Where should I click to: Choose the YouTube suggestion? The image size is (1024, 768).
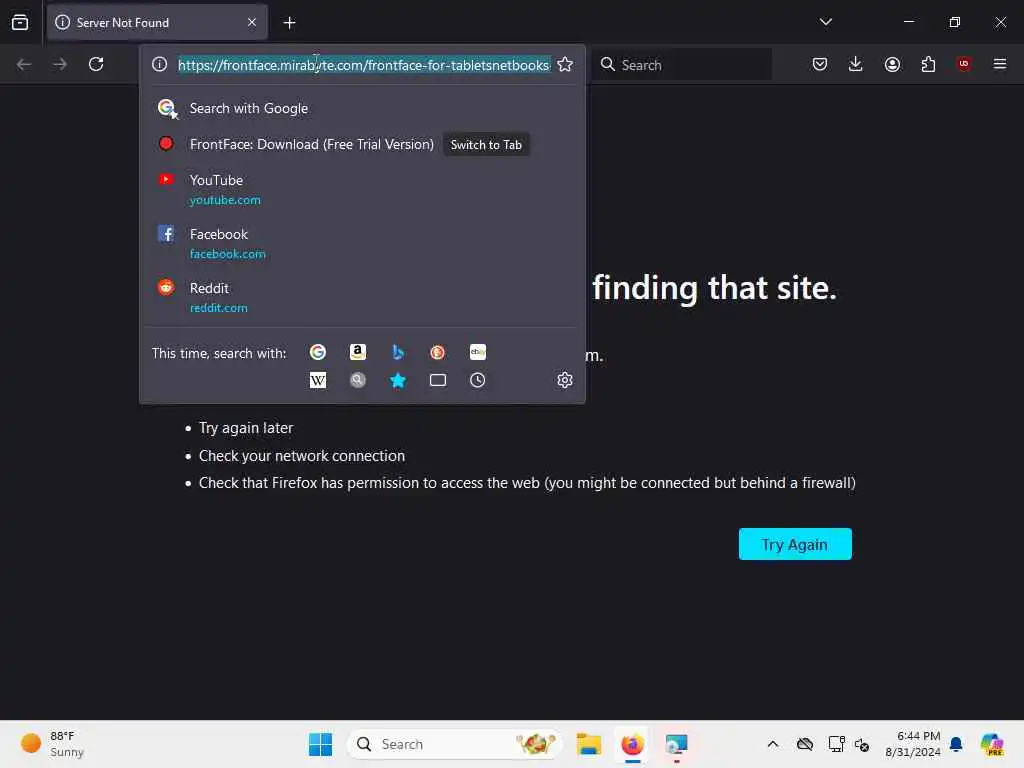pyautogui.click(x=362, y=189)
